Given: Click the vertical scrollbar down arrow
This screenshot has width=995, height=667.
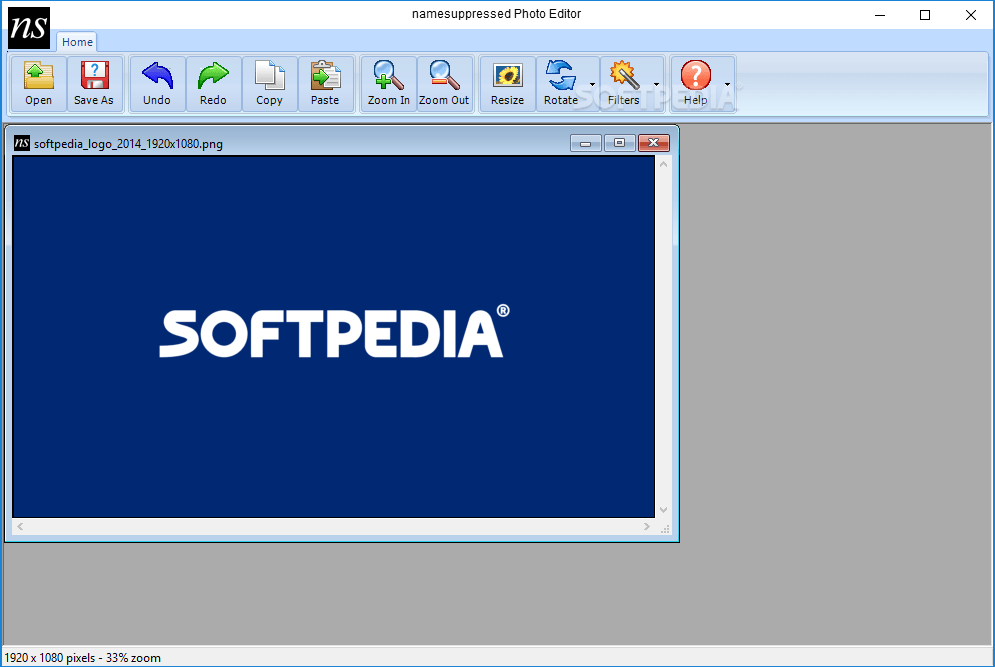Looking at the screenshot, I should coord(664,510).
